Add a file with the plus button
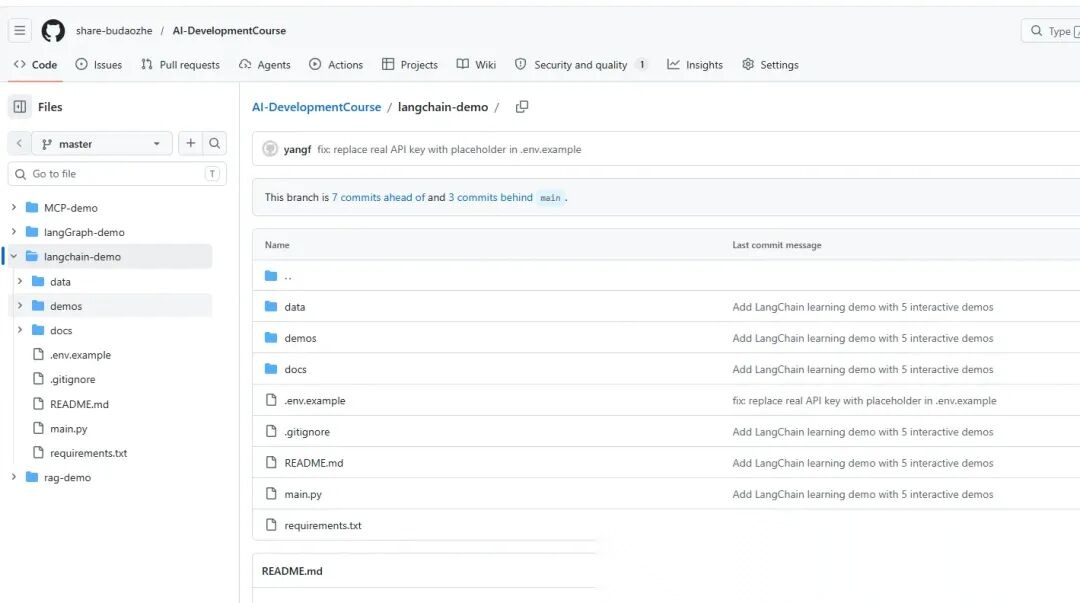This screenshot has height=603, width=1080. pos(190,143)
